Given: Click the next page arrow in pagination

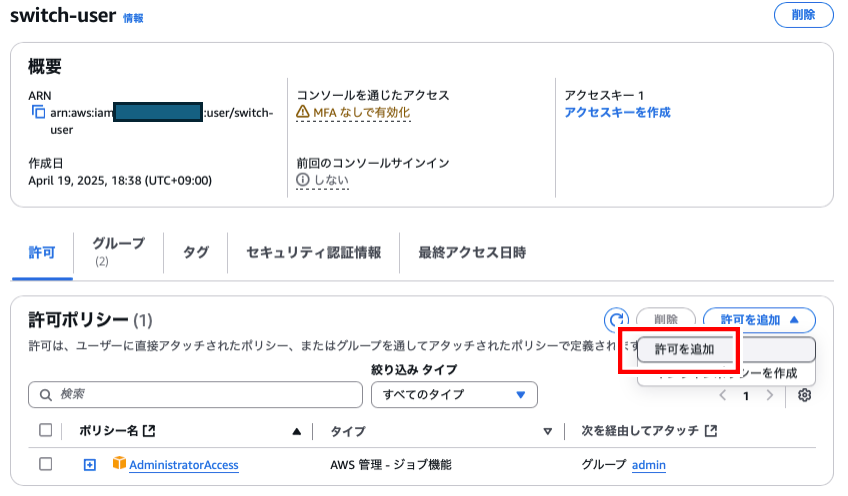Looking at the screenshot, I should (769, 395).
